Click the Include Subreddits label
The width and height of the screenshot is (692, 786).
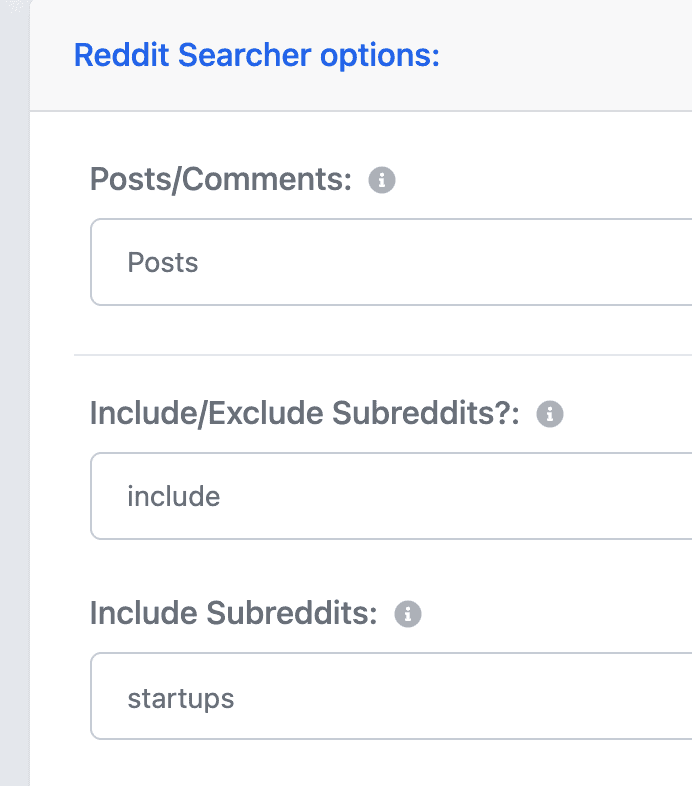[234, 614]
